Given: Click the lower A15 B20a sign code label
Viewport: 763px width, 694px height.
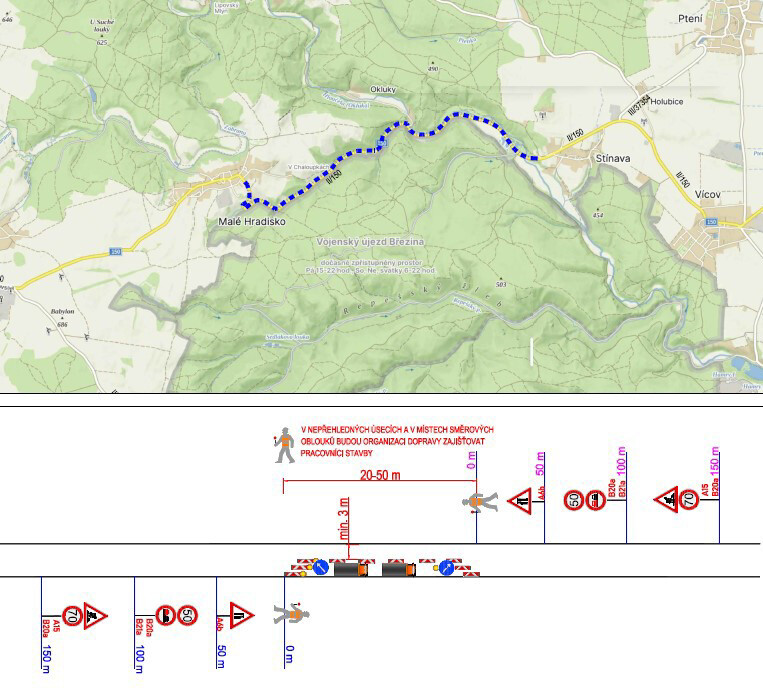Looking at the screenshot, I should (51, 628).
